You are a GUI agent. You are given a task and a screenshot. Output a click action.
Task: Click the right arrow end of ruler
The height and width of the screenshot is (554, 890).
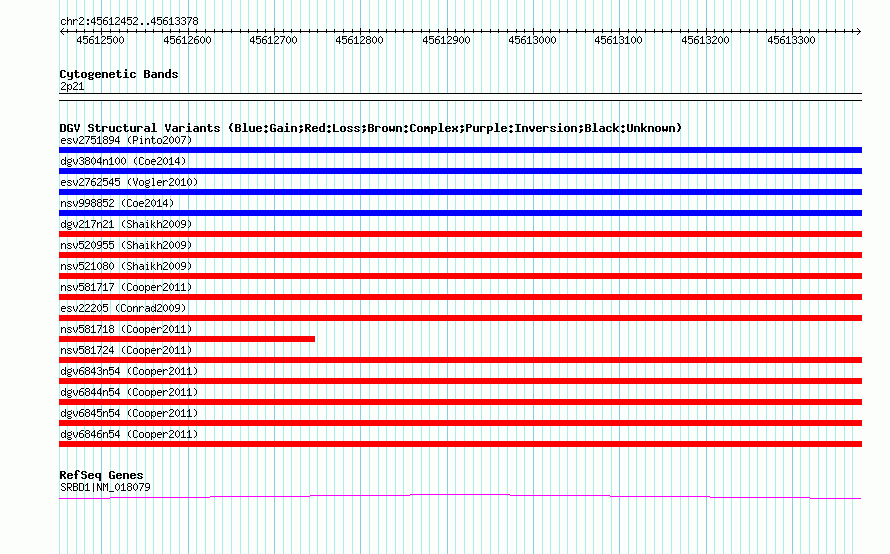pos(859,31)
